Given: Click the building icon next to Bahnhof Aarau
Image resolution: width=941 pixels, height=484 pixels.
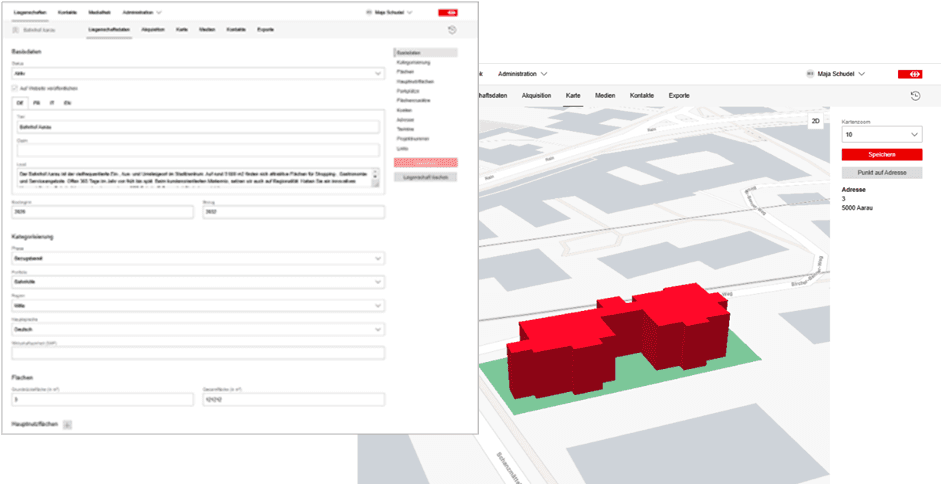Looking at the screenshot, I should click(14, 31).
